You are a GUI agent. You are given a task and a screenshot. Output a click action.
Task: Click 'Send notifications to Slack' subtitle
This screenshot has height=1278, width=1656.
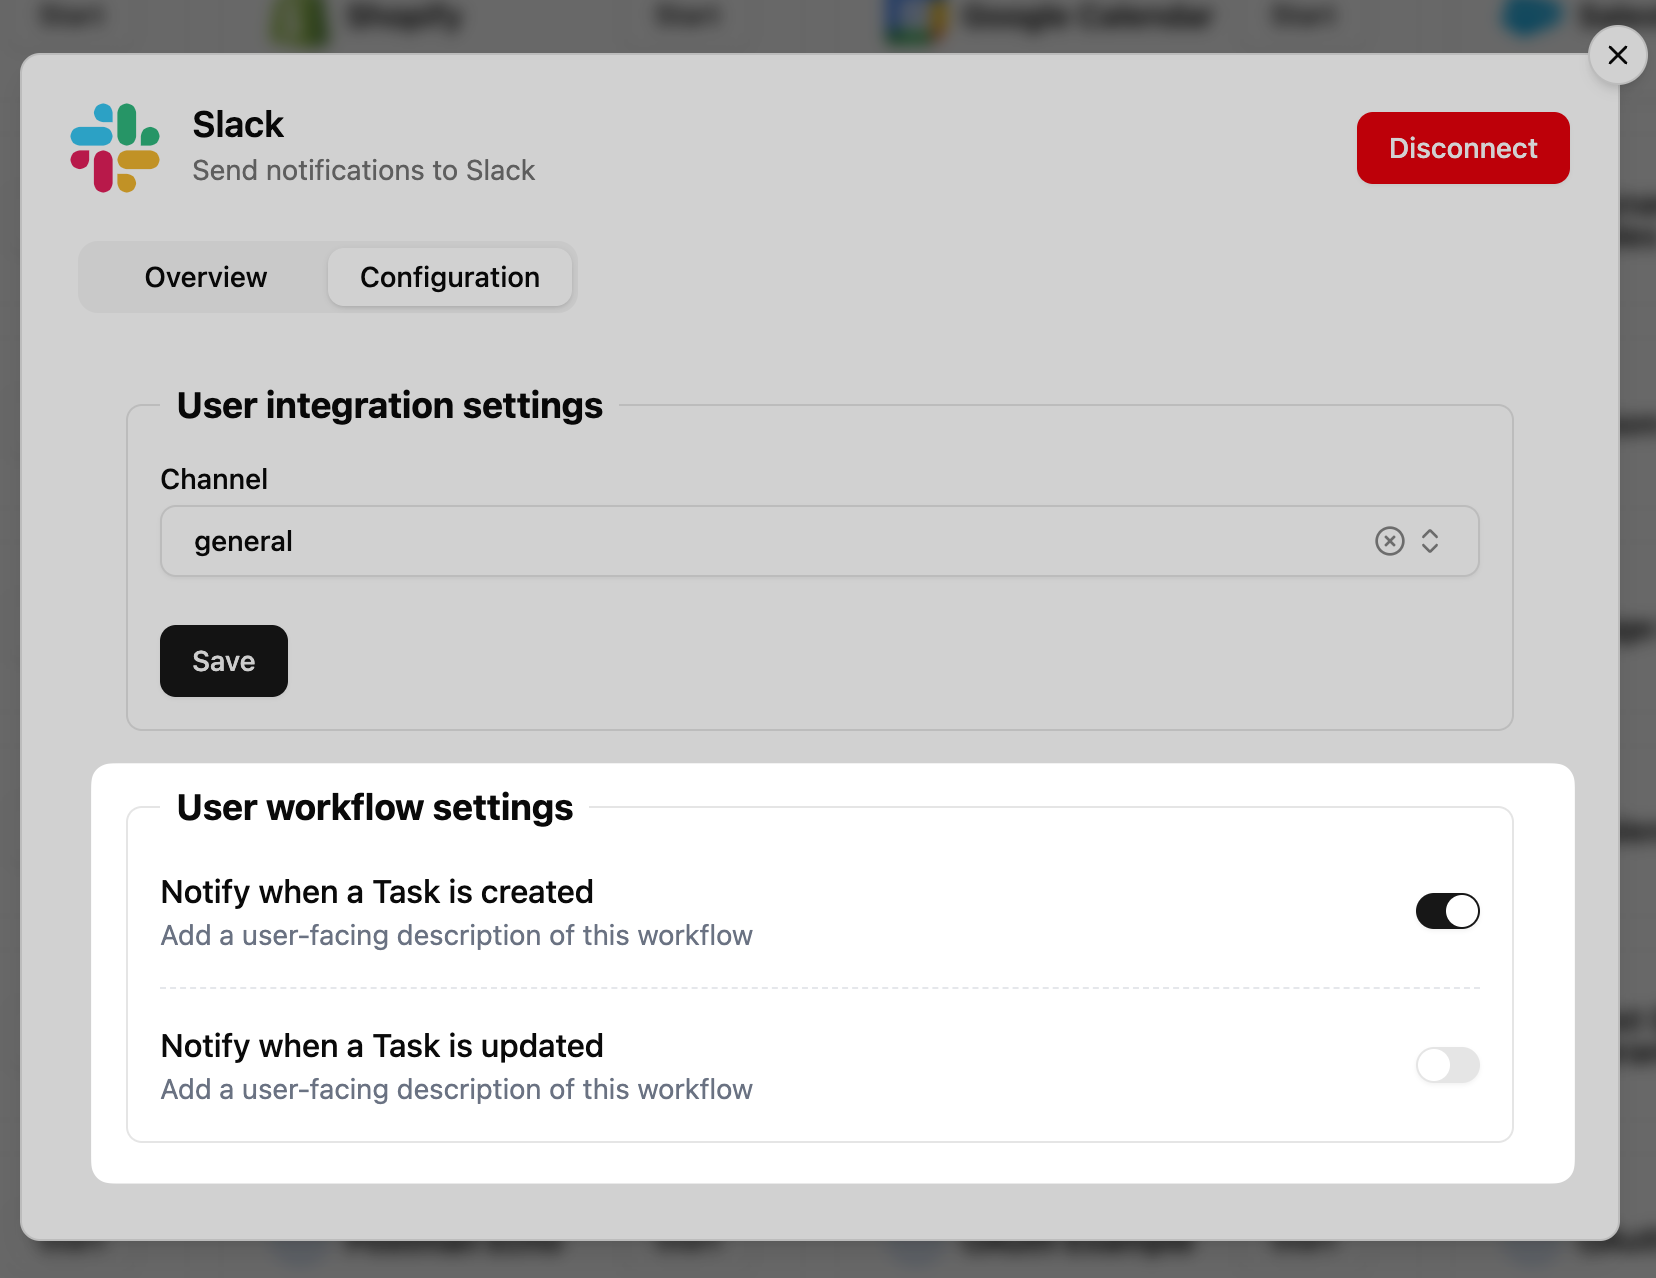(x=364, y=171)
